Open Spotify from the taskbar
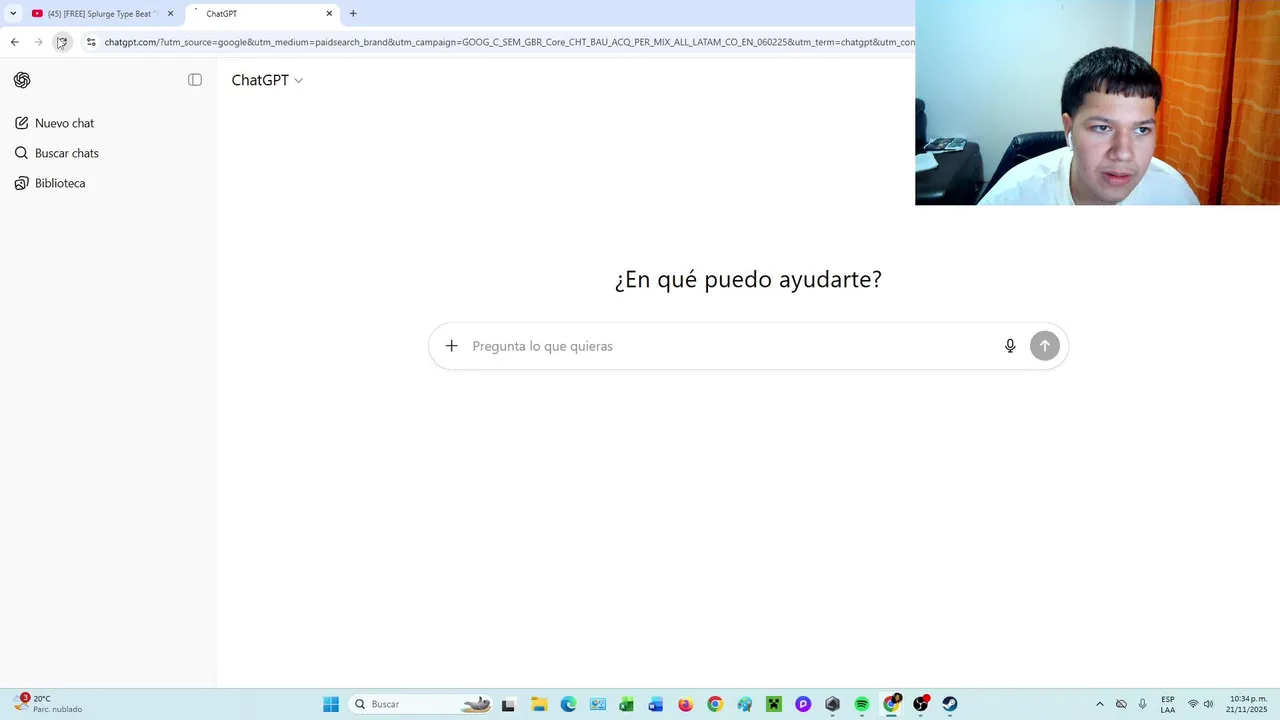 (x=862, y=704)
